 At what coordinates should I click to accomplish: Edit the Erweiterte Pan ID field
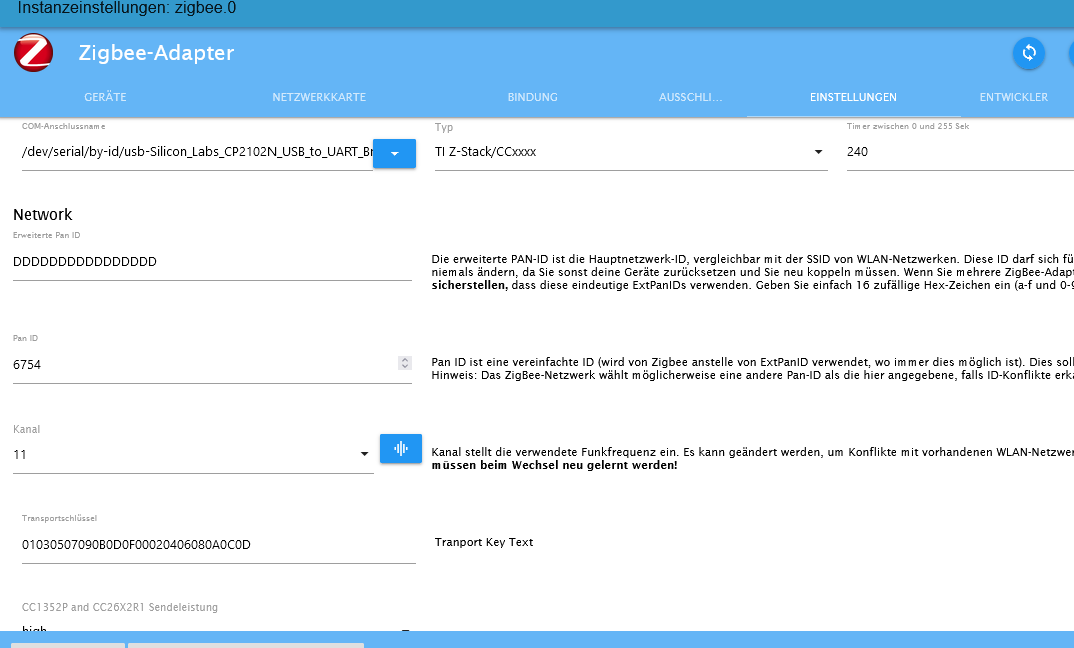coord(212,262)
